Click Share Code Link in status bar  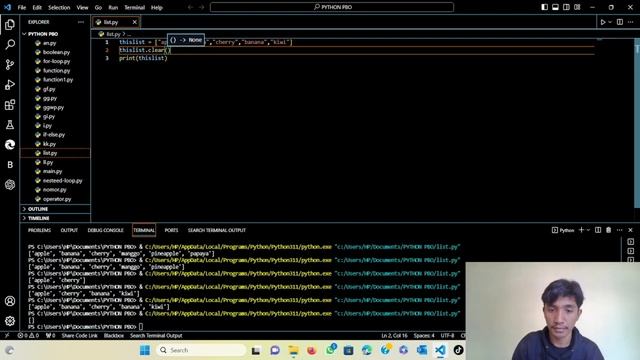click(x=80, y=336)
